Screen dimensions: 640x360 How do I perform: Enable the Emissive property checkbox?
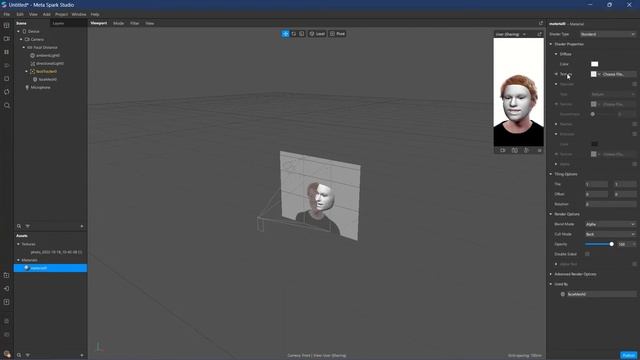coord(634,134)
